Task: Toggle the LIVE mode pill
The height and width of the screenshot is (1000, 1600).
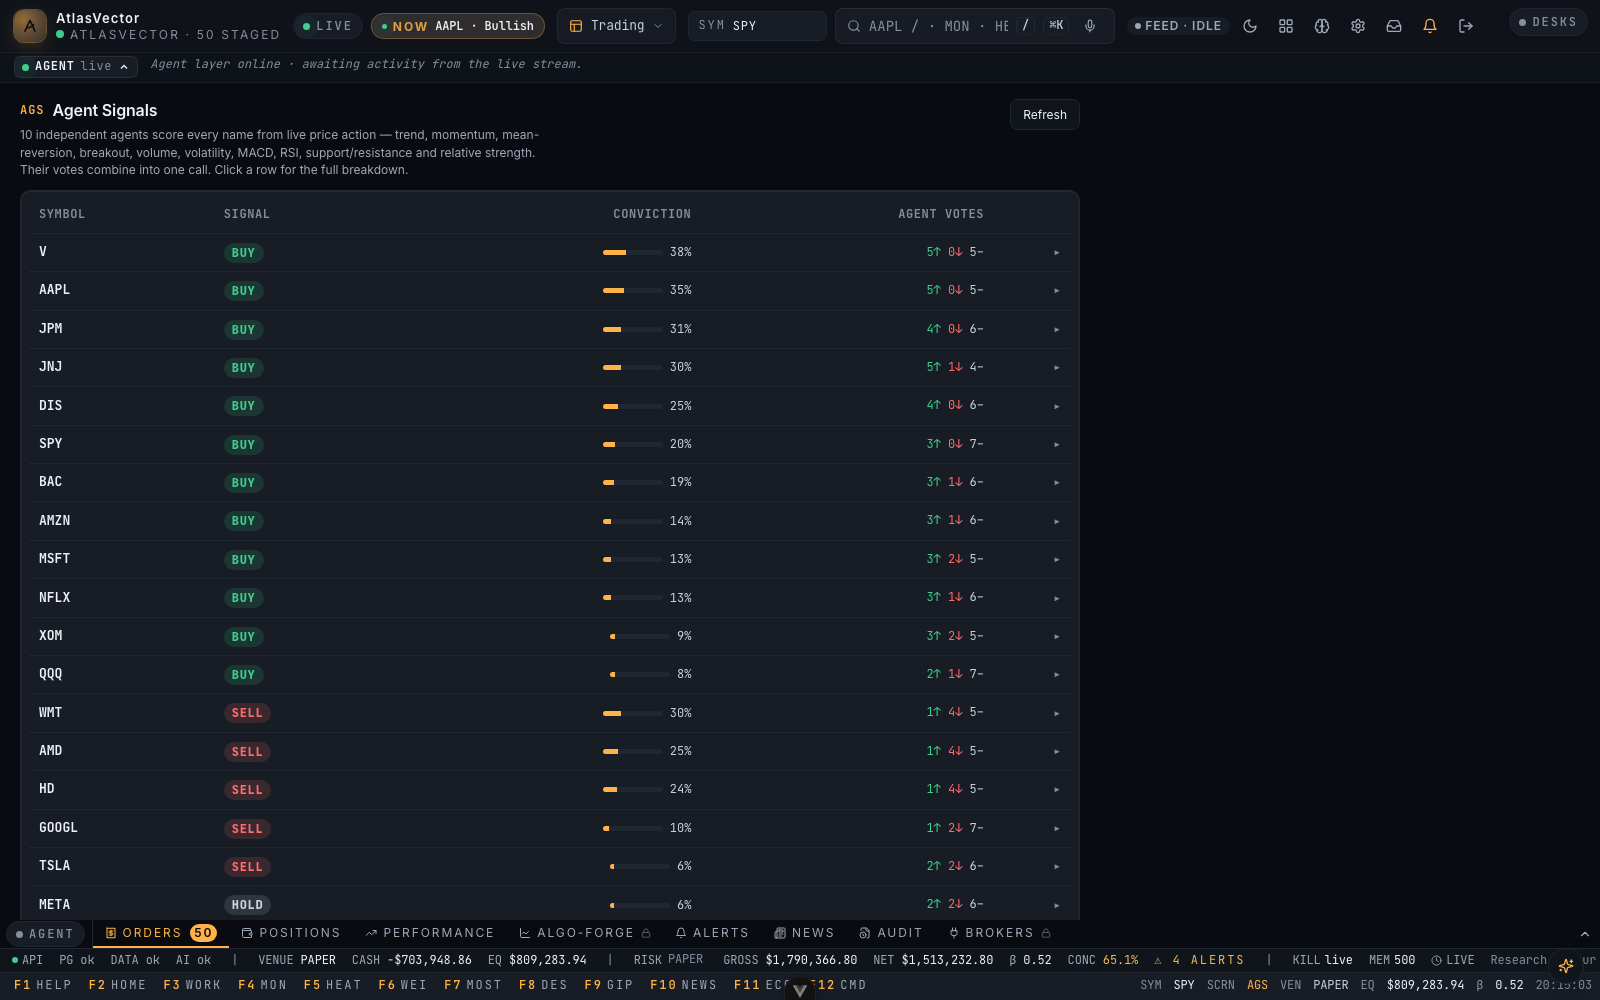Action: [327, 26]
